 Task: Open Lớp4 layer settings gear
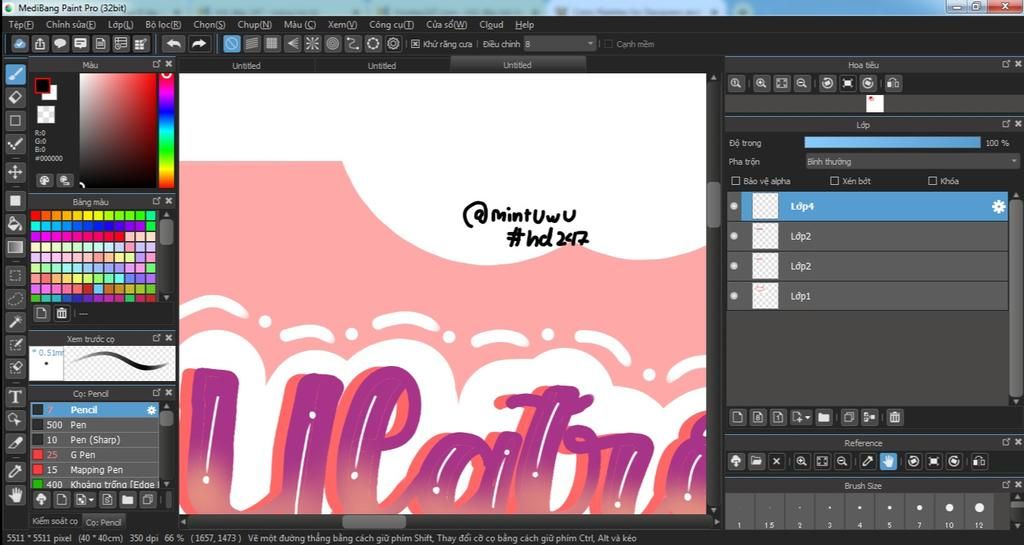998,206
